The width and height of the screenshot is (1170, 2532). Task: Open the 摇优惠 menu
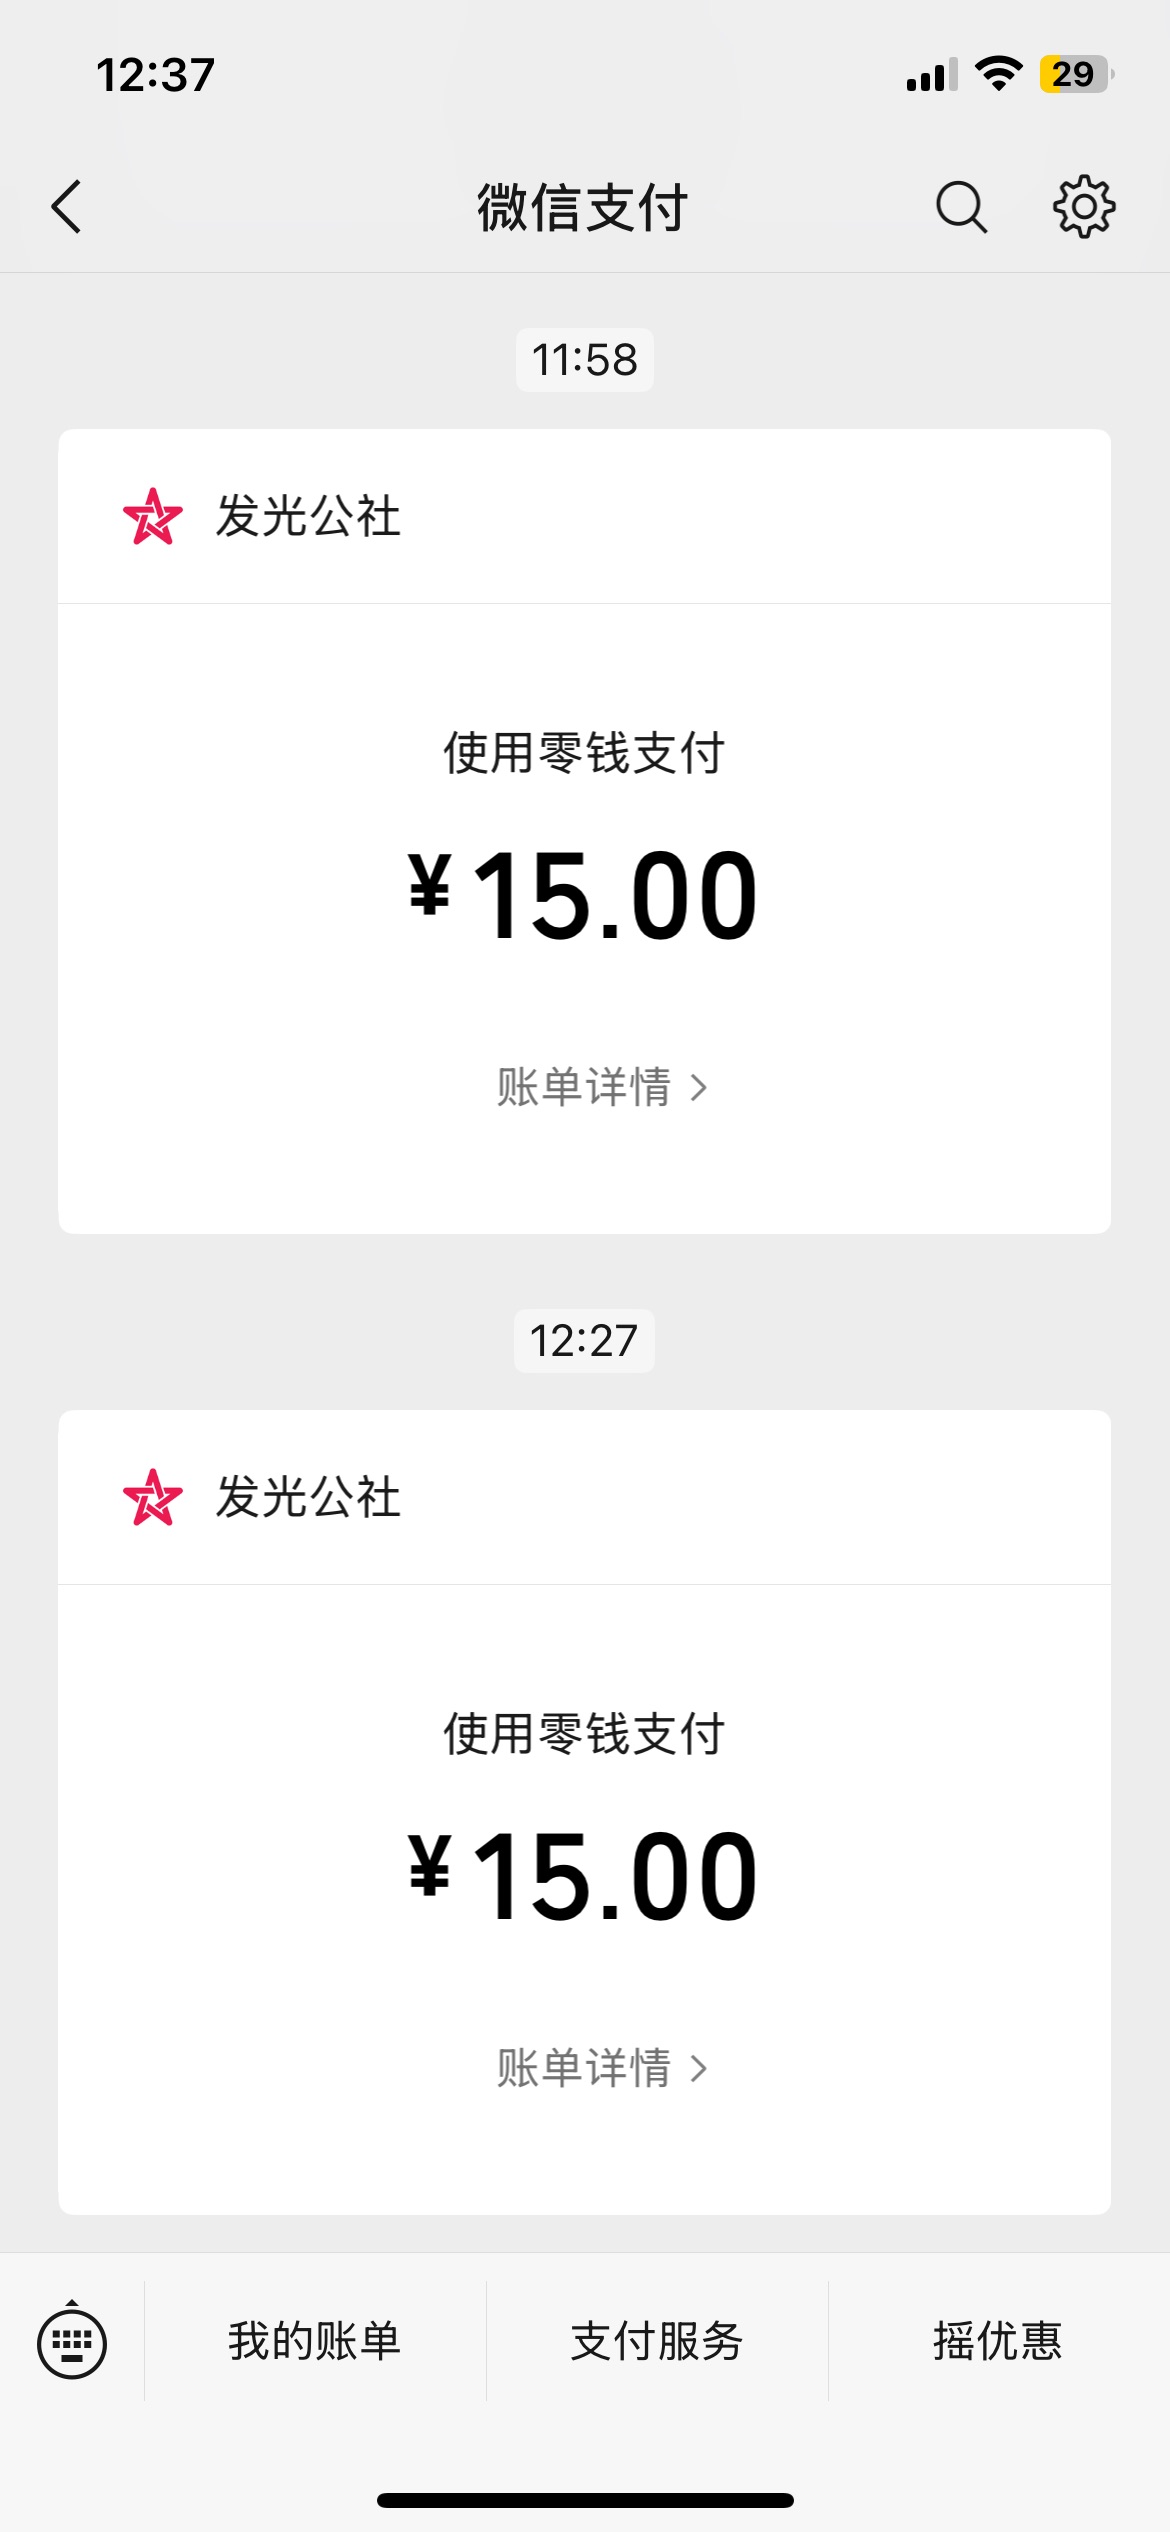(998, 2342)
